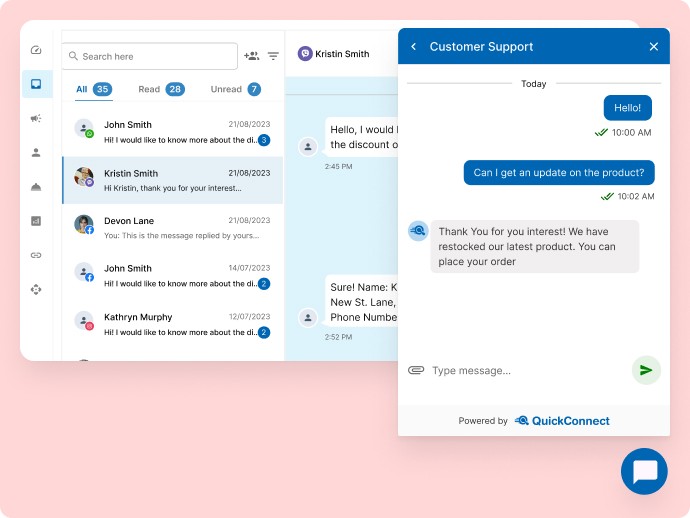Click the badge count 28 on Read
This screenshot has width=690, height=518.
pyautogui.click(x=175, y=89)
